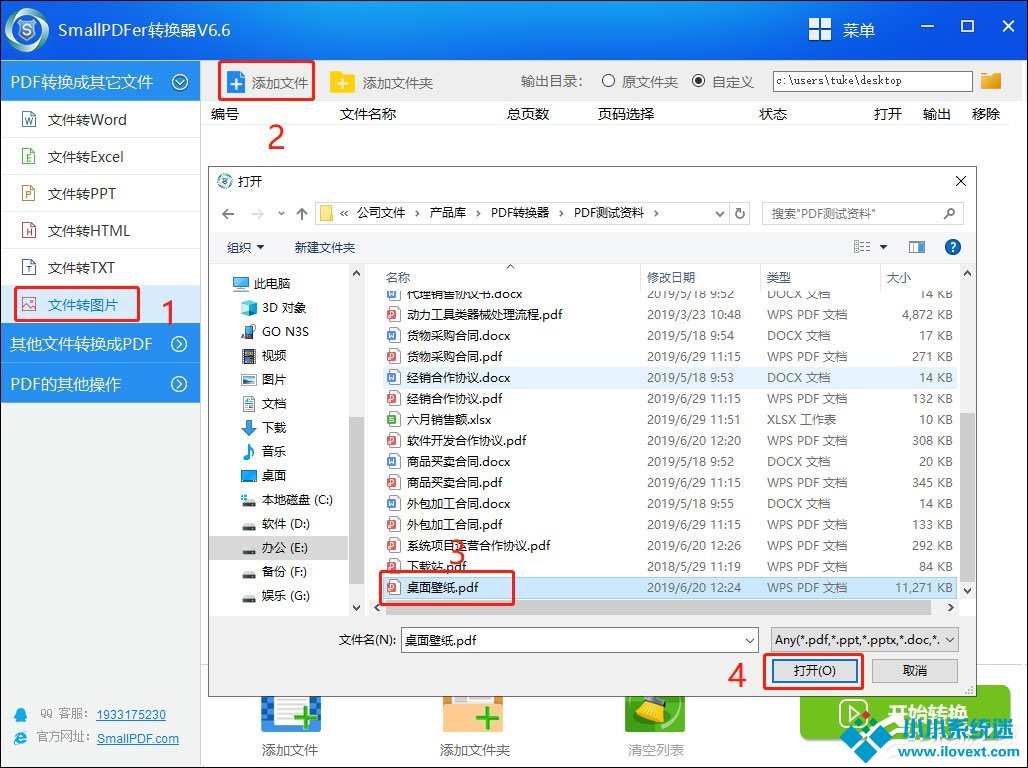Click the Add Folder toolbar icon
The image size is (1028, 768).
tap(343, 82)
